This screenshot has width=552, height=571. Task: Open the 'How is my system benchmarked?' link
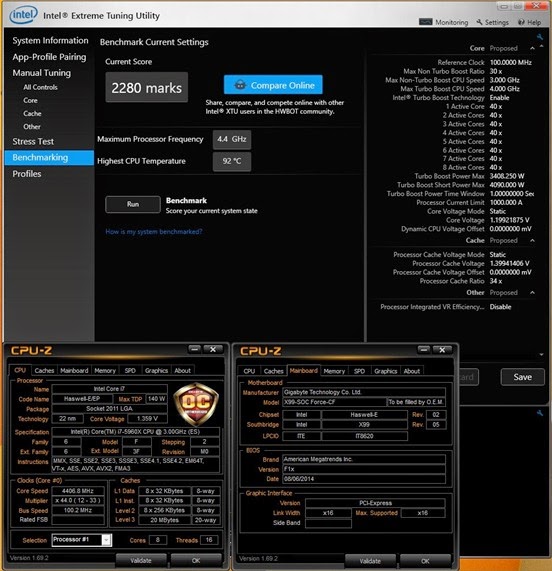tap(154, 232)
